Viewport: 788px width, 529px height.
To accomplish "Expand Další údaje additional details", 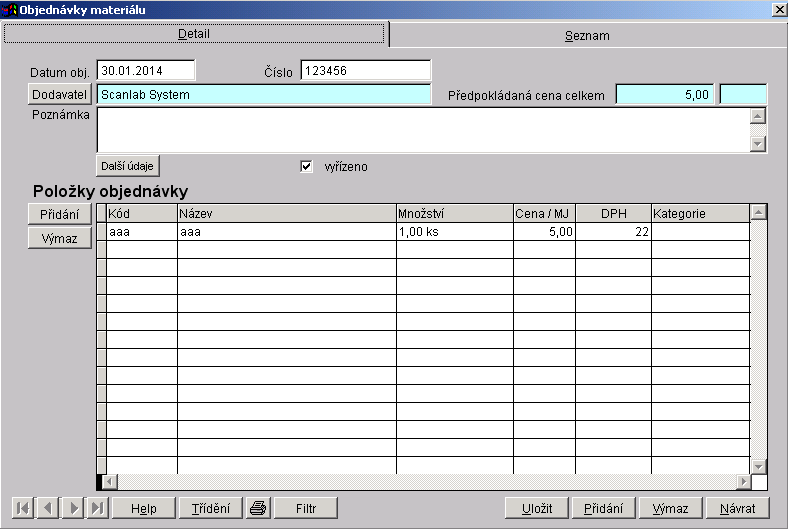I will [128, 165].
